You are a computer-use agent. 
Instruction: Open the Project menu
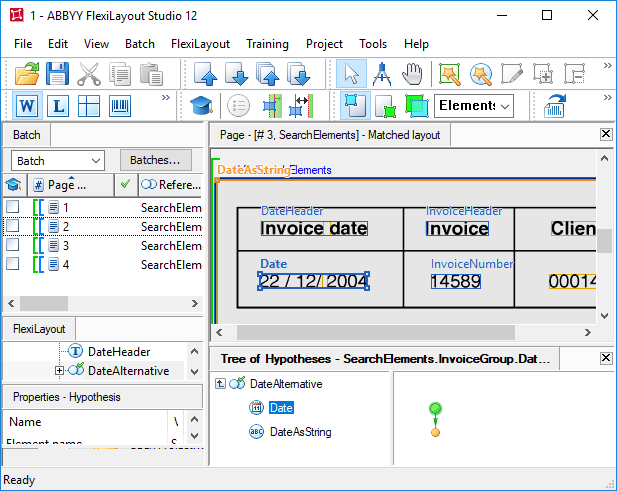(x=324, y=44)
